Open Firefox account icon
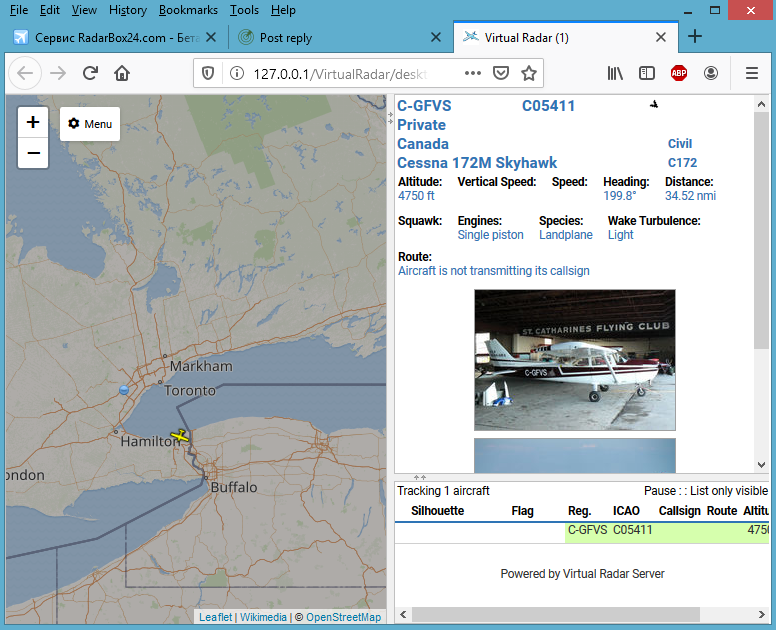Image resolution: width=776 pixels, height=630 pixels. (711, 73)
